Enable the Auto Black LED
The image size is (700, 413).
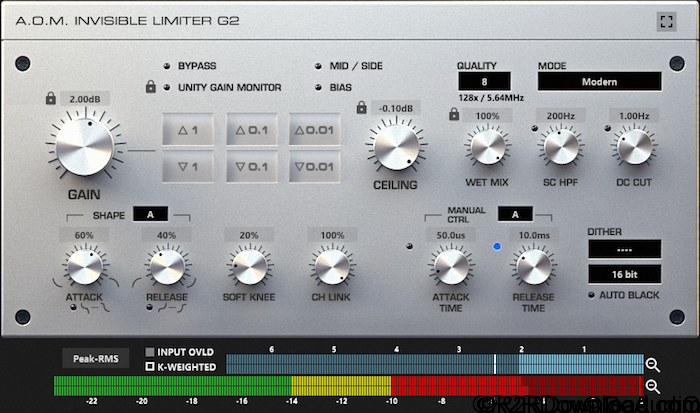[592, 295]
